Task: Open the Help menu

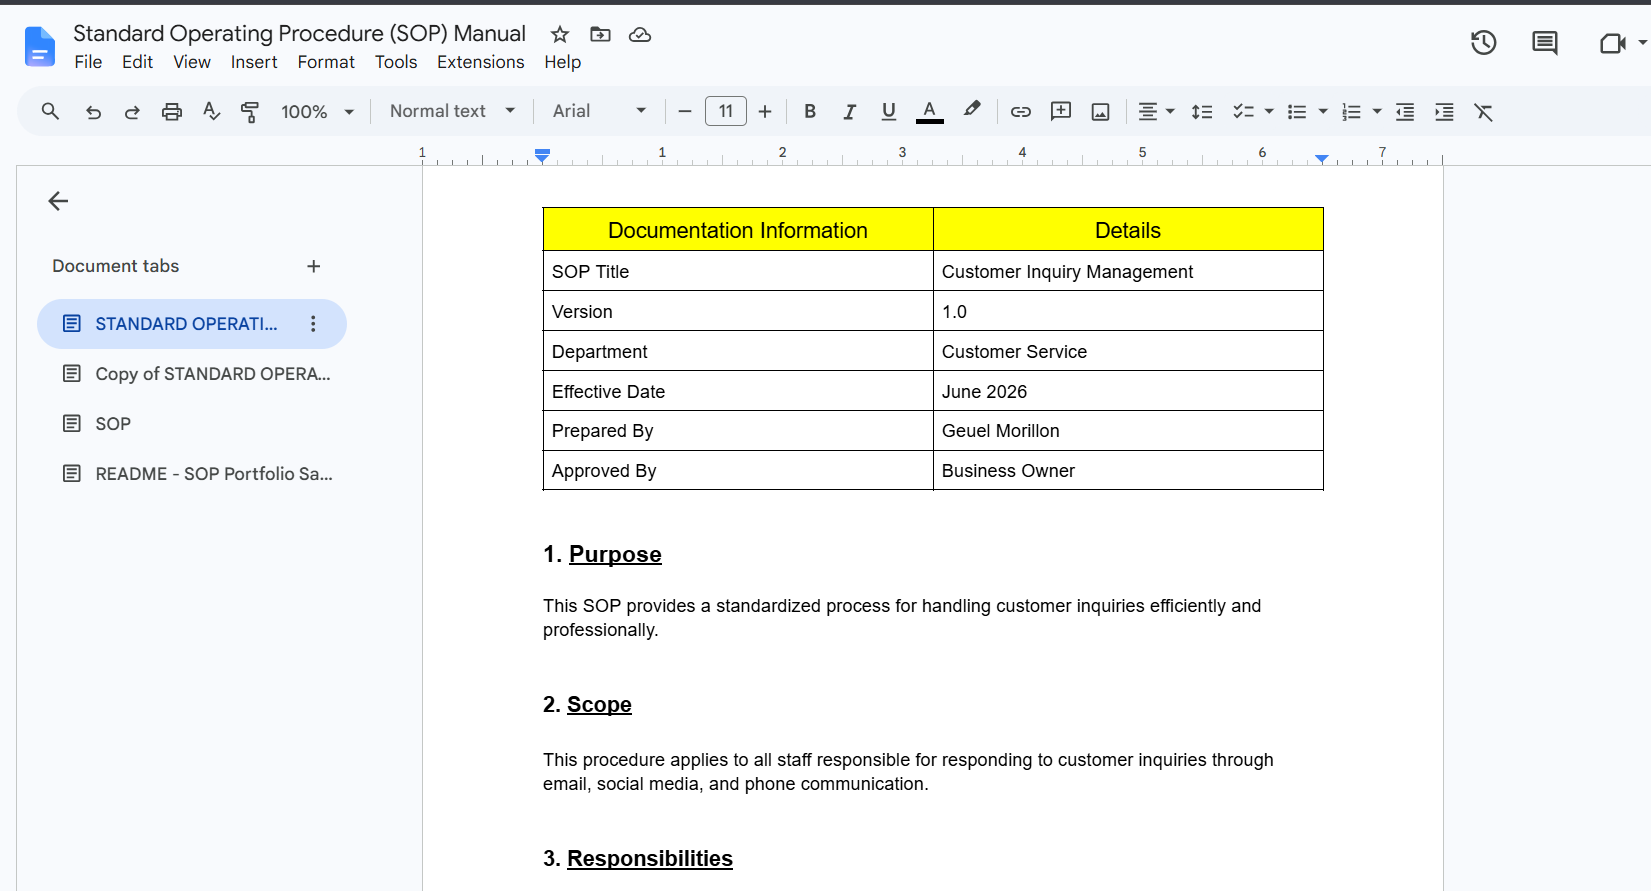Action: point(563,62)
